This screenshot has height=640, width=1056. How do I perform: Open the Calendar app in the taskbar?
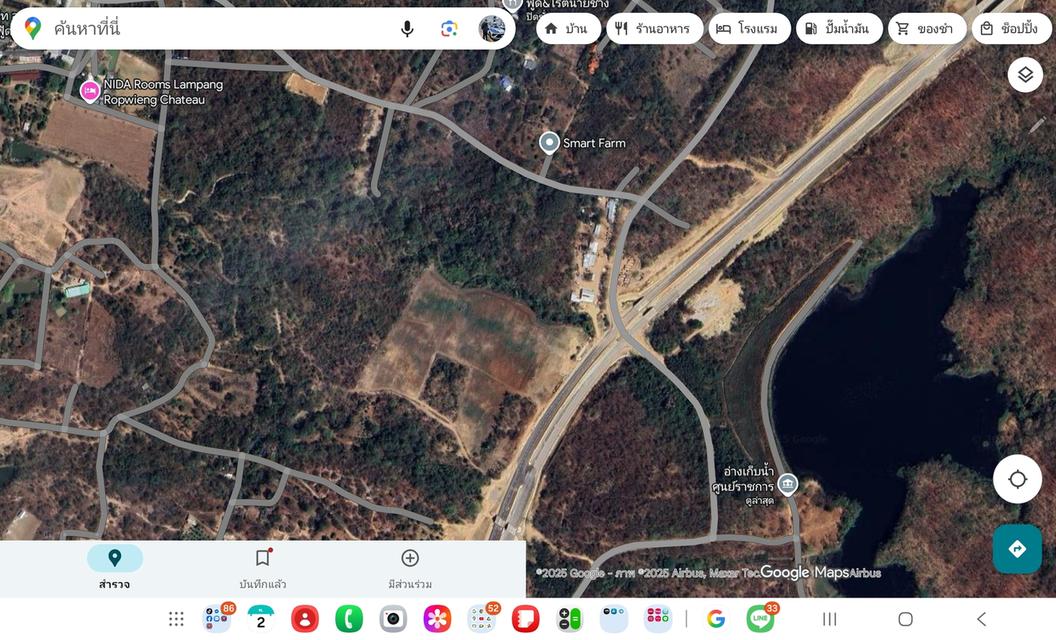[x=261, y=618]
